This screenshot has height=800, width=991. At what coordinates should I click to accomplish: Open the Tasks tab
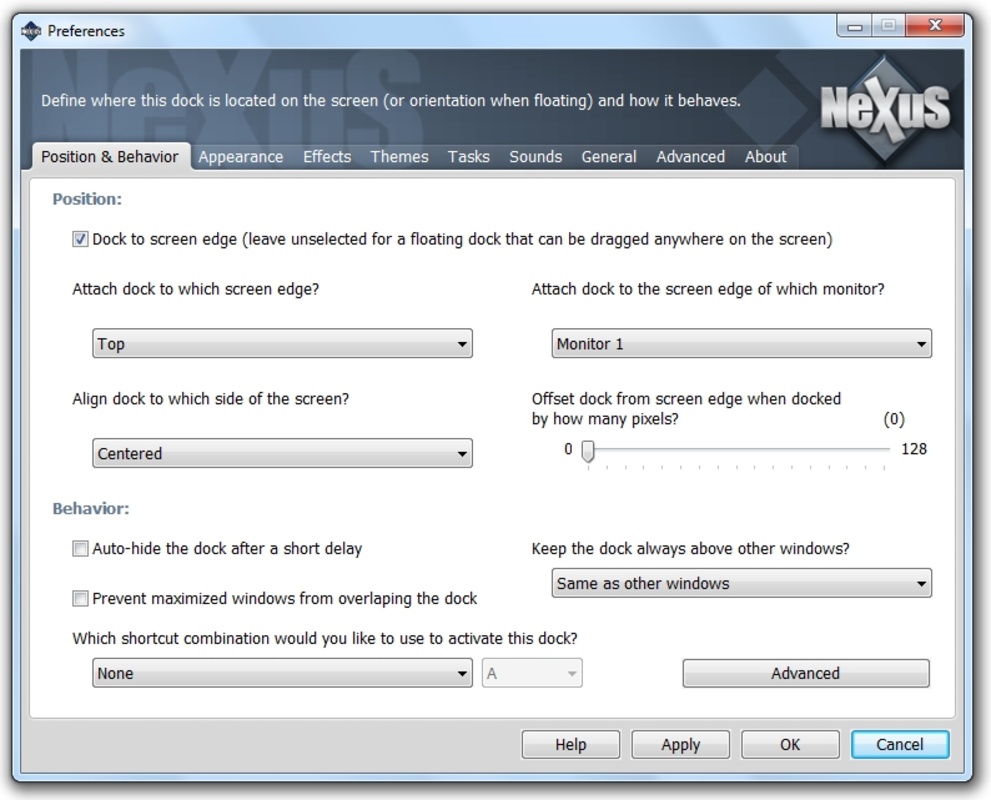468,157
